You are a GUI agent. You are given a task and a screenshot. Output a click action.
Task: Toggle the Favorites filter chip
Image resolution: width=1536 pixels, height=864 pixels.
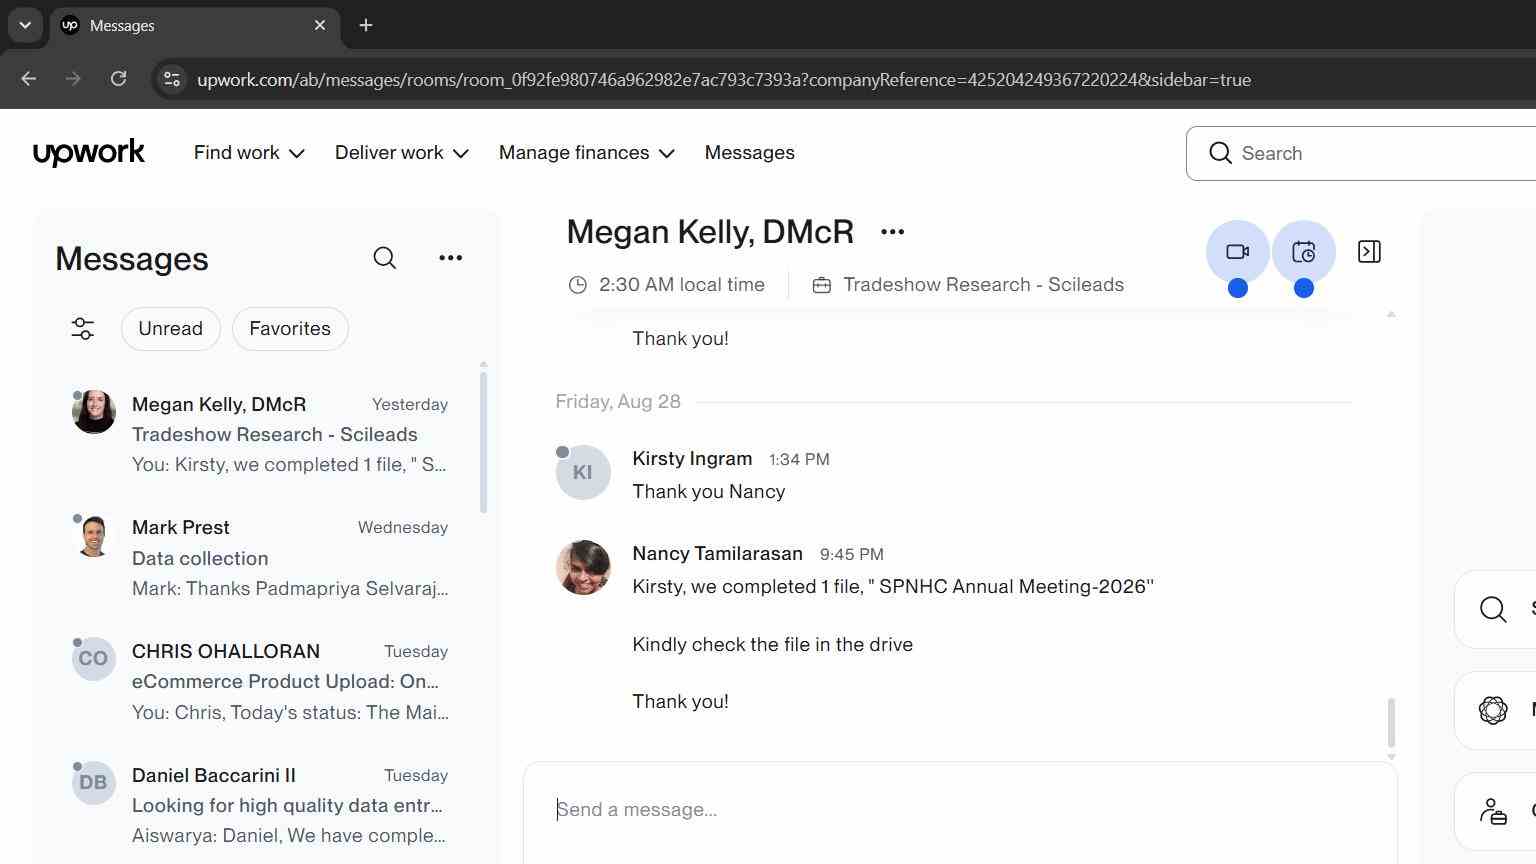coord(290,329)
